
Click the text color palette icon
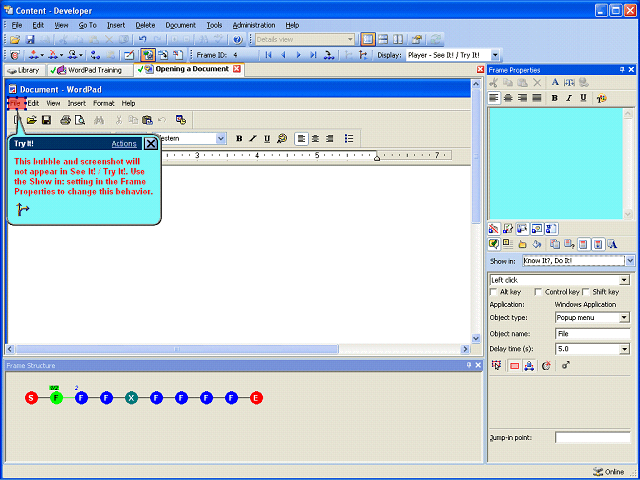602,98
